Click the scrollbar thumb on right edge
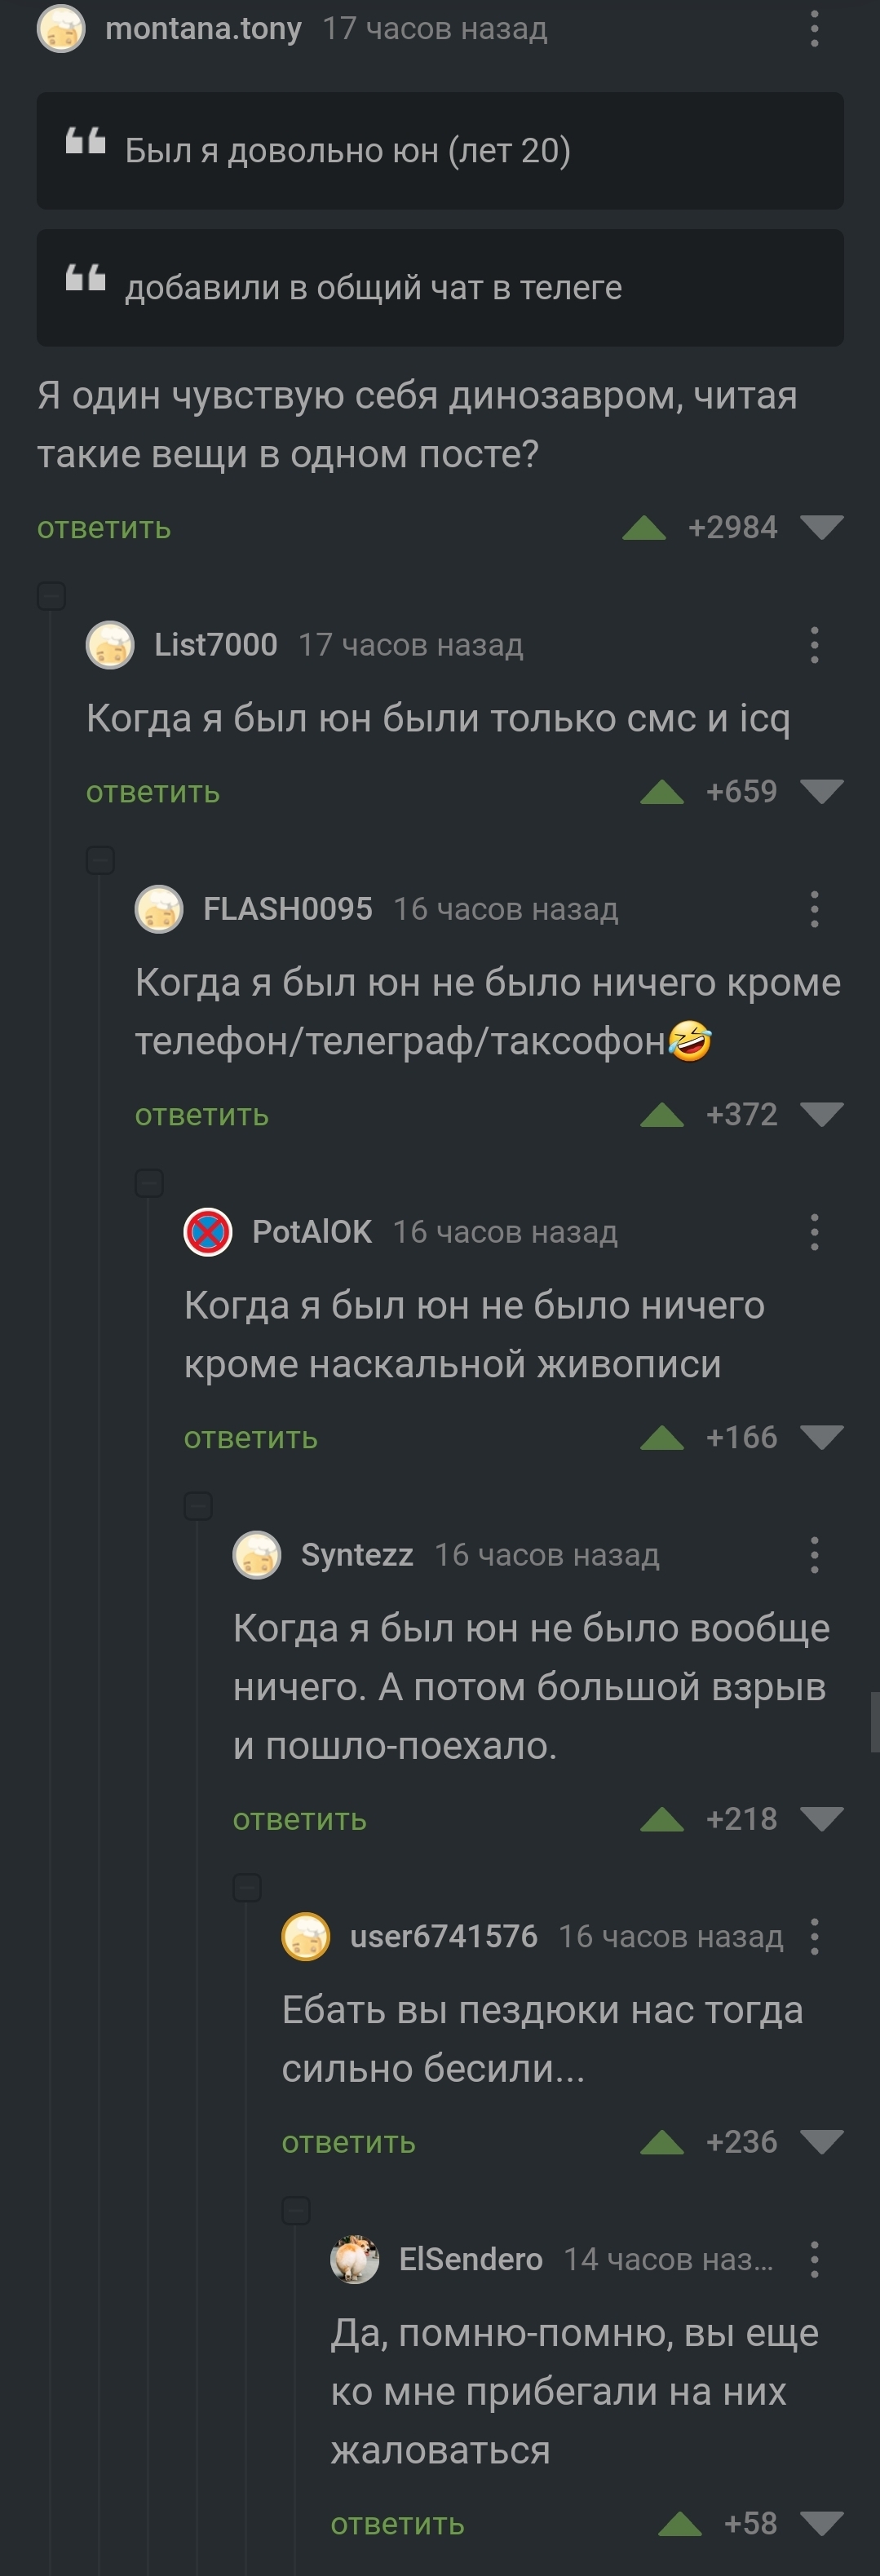This screenshot has width=880, height=2576. pos(875,1722)
